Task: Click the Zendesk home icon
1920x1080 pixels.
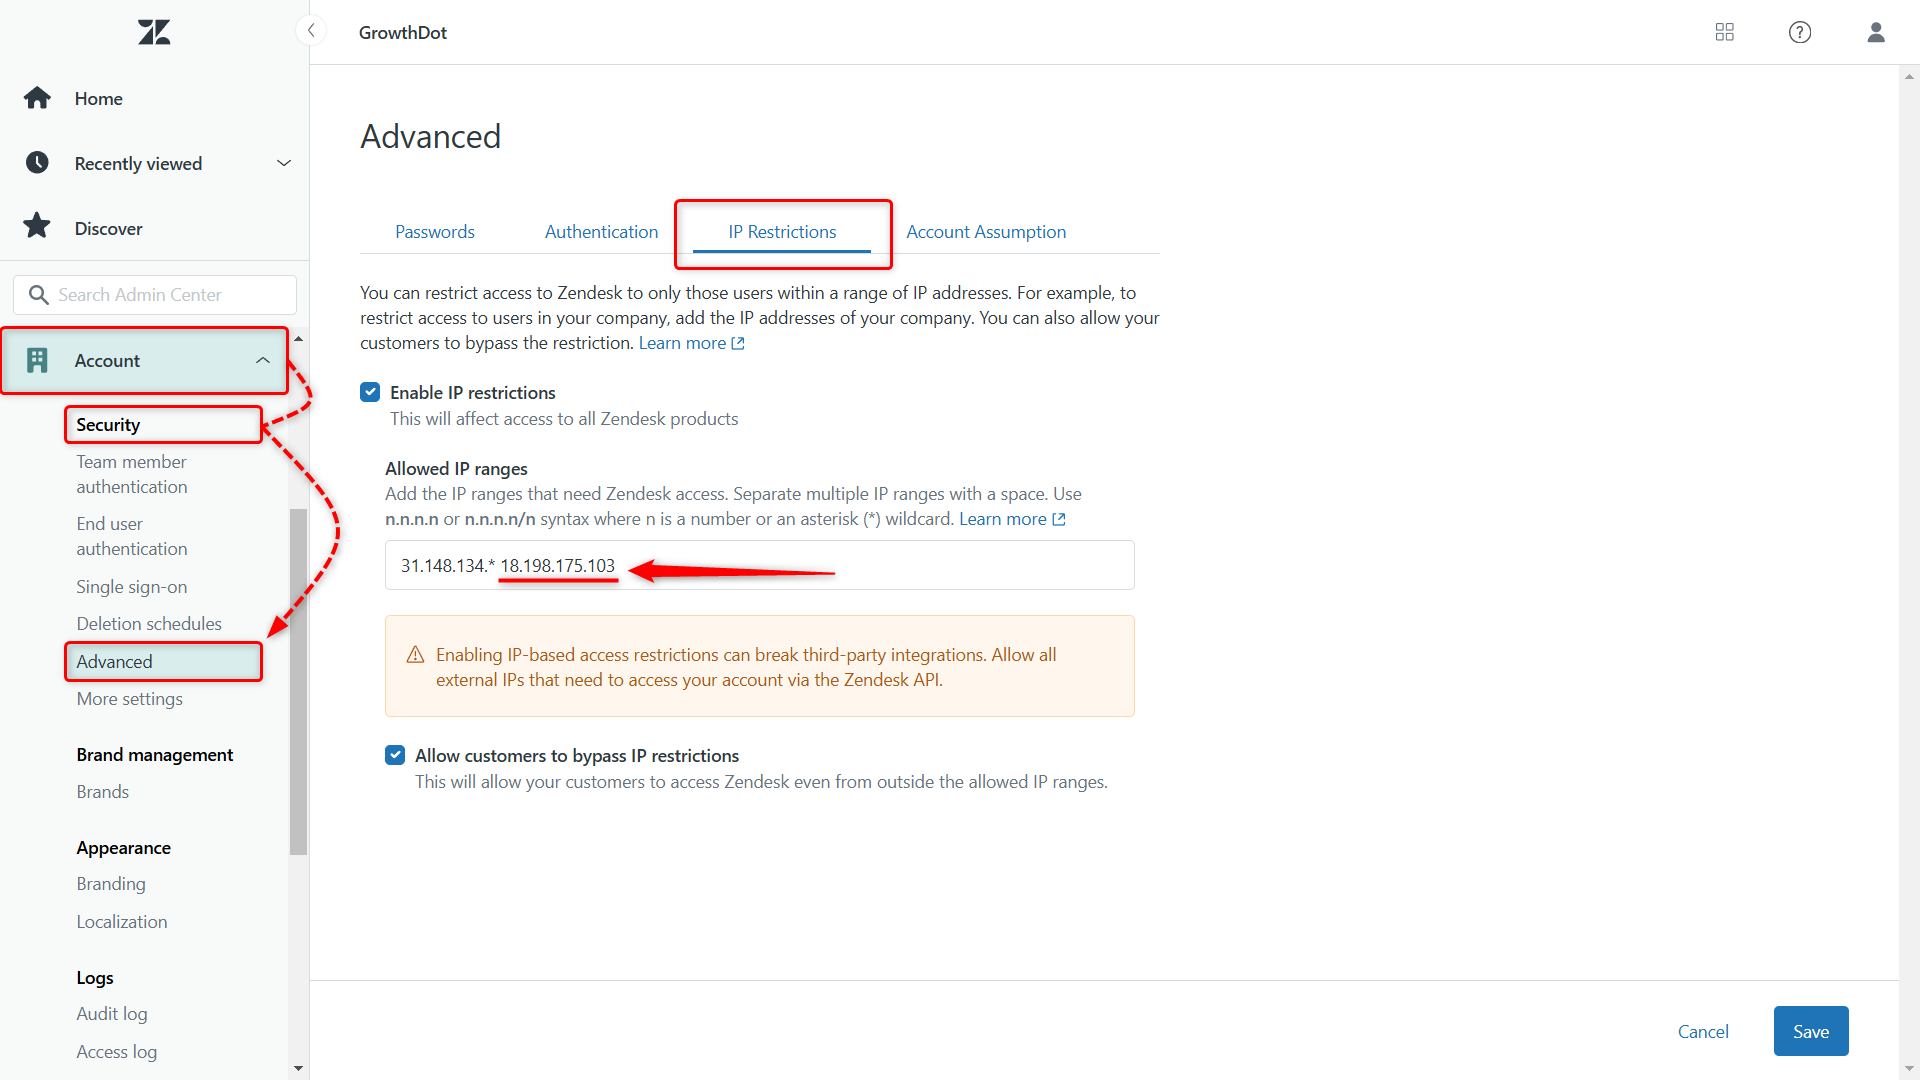Action: [x=153, y=32]
